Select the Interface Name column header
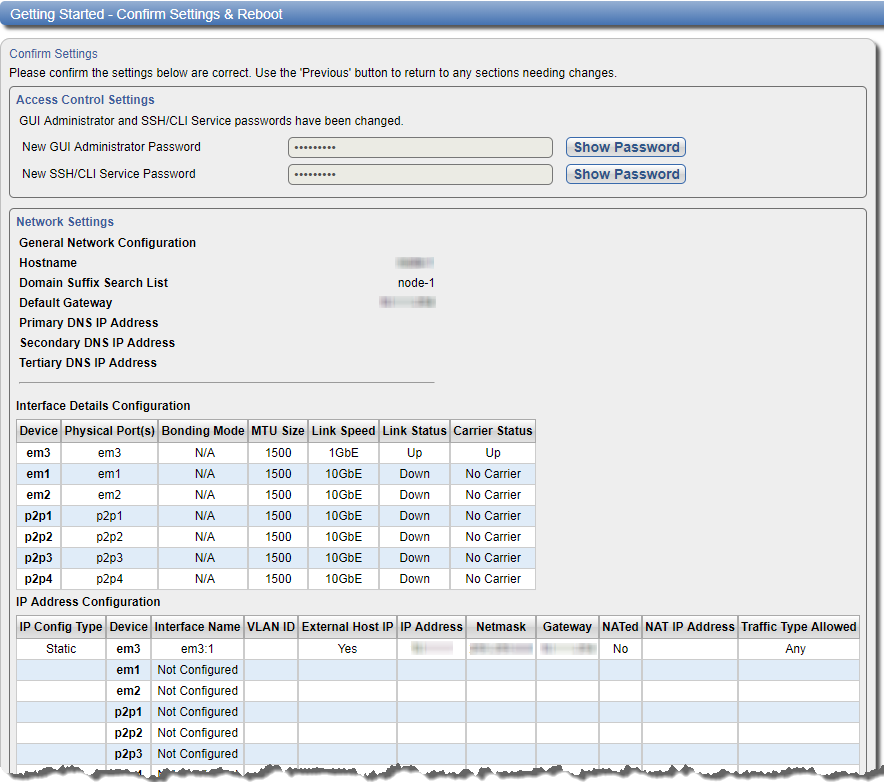Screen dimensions: 884x782 click(197, 627)
